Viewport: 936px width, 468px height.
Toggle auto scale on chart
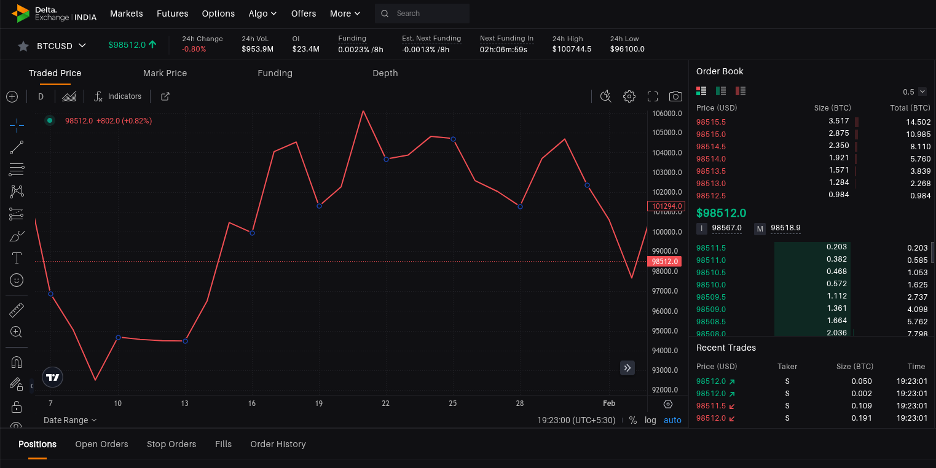pos(672,420)
